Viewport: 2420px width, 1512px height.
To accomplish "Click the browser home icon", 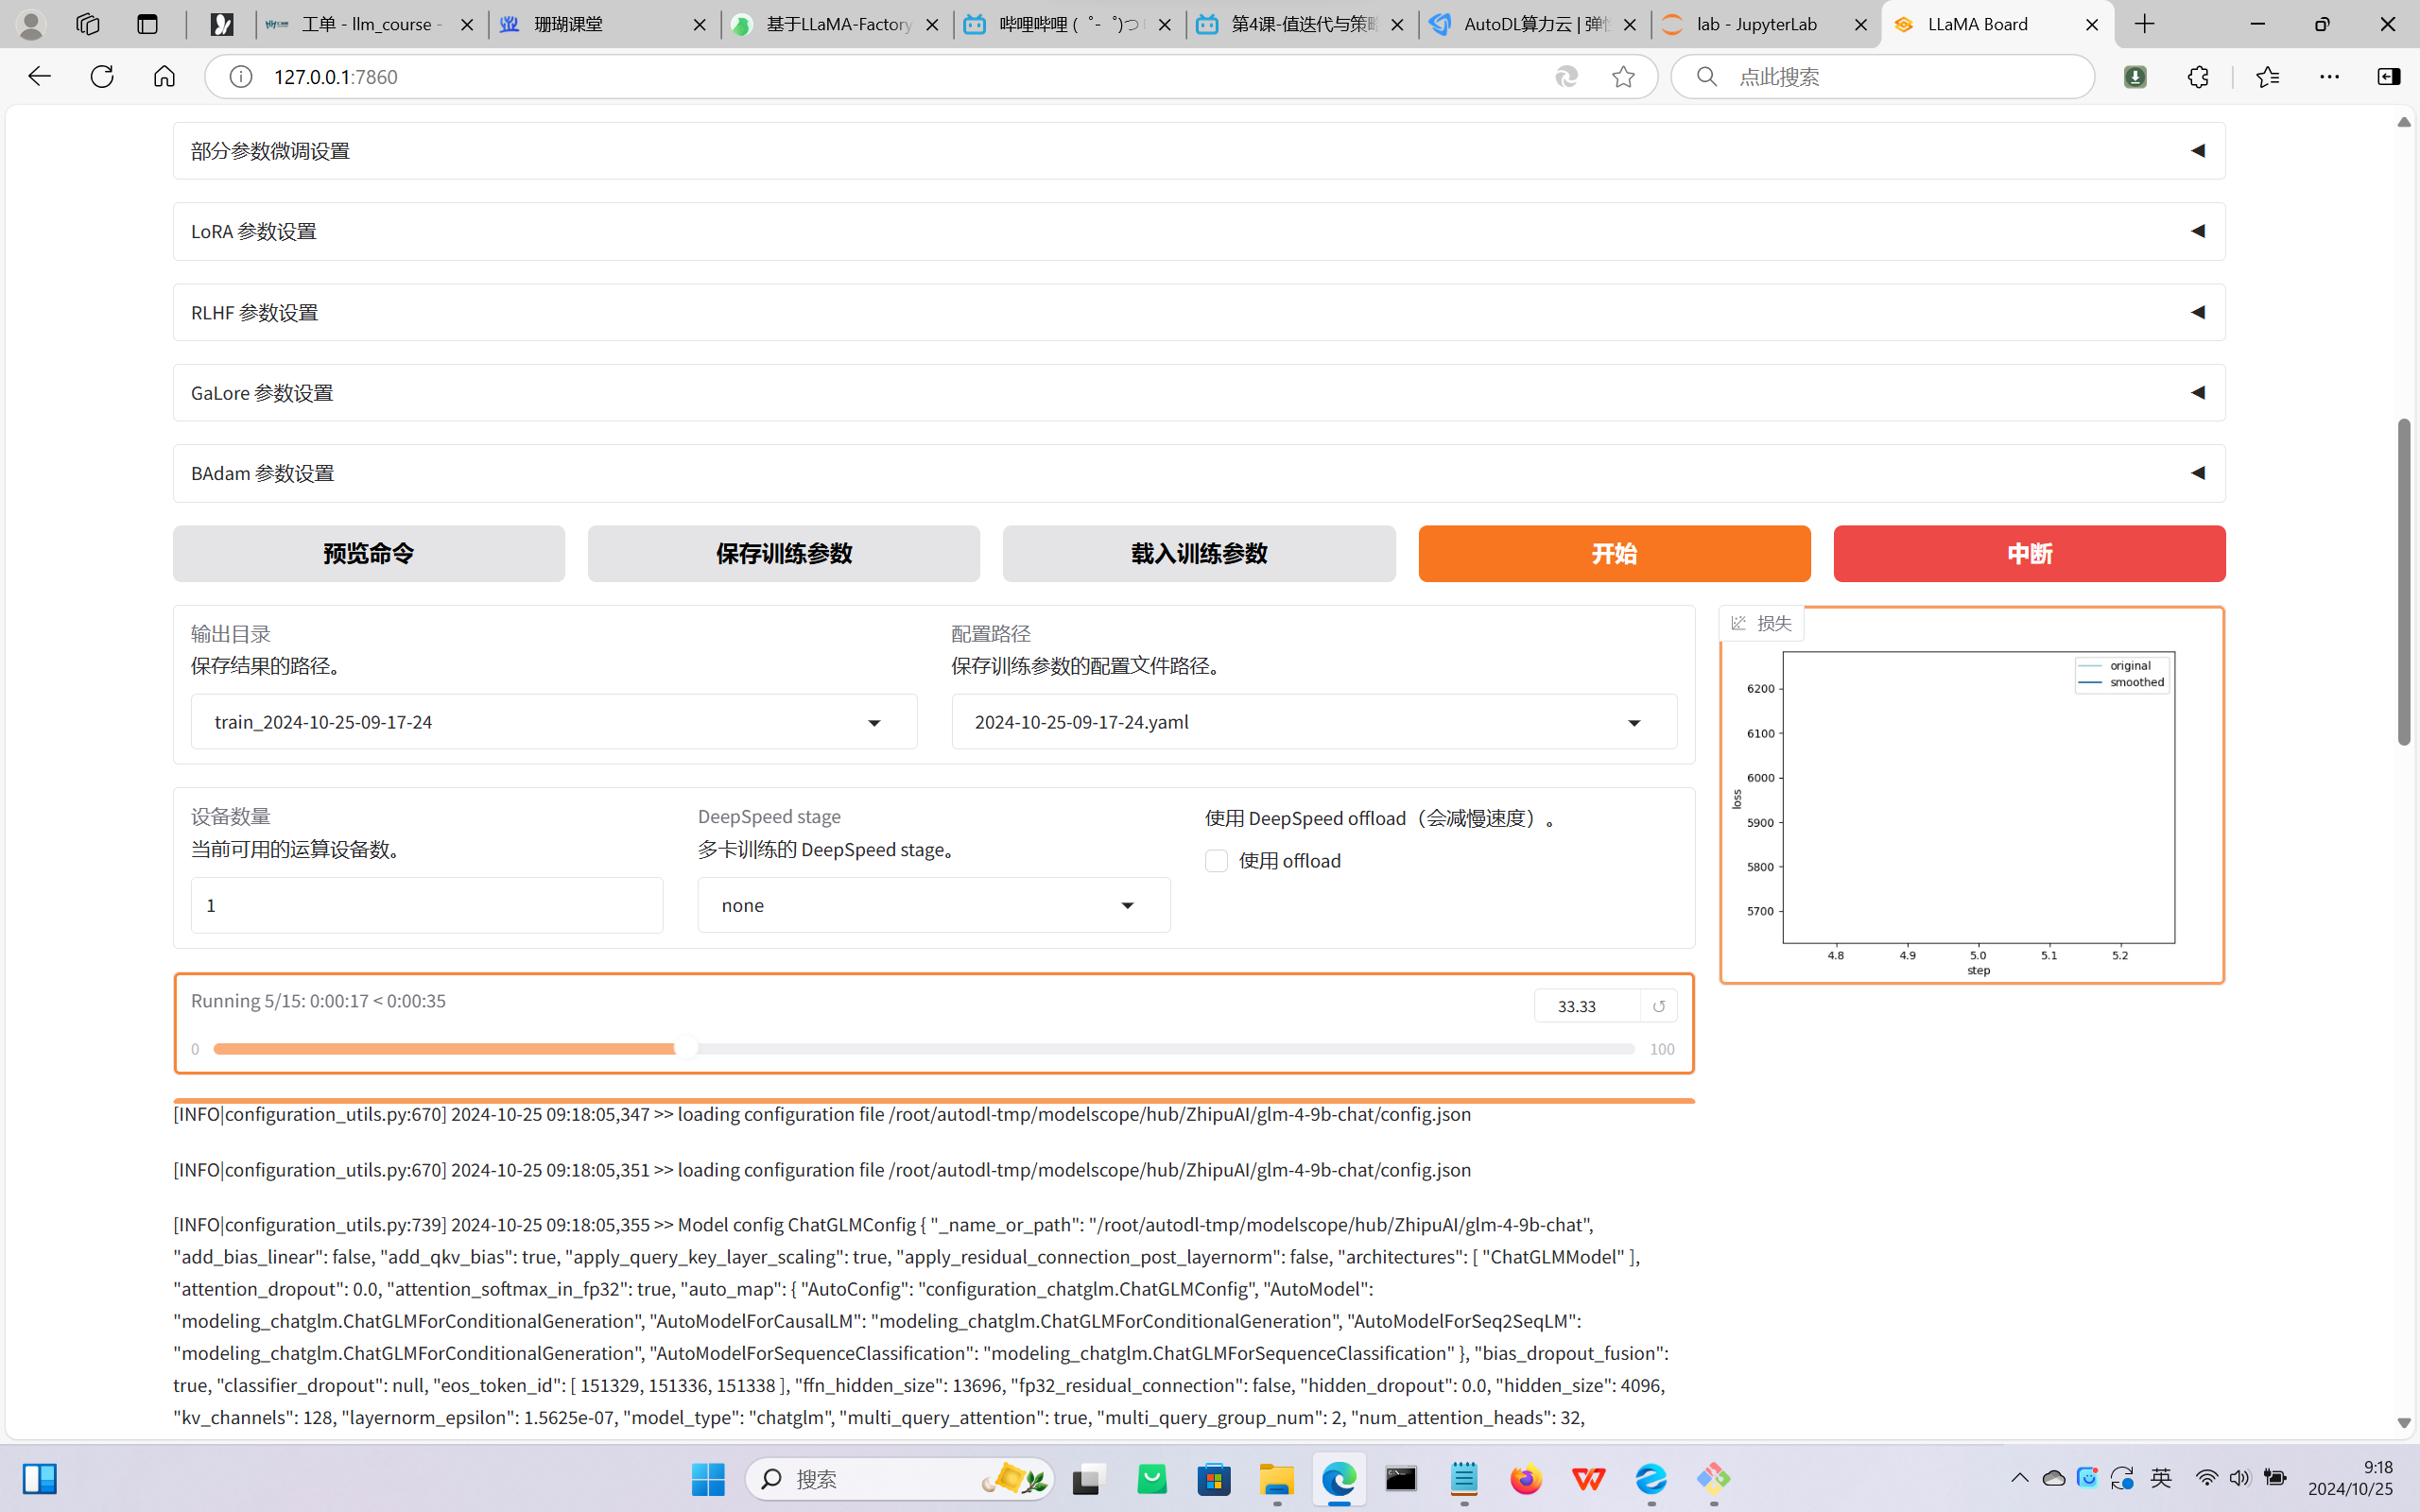I will 164,77.
